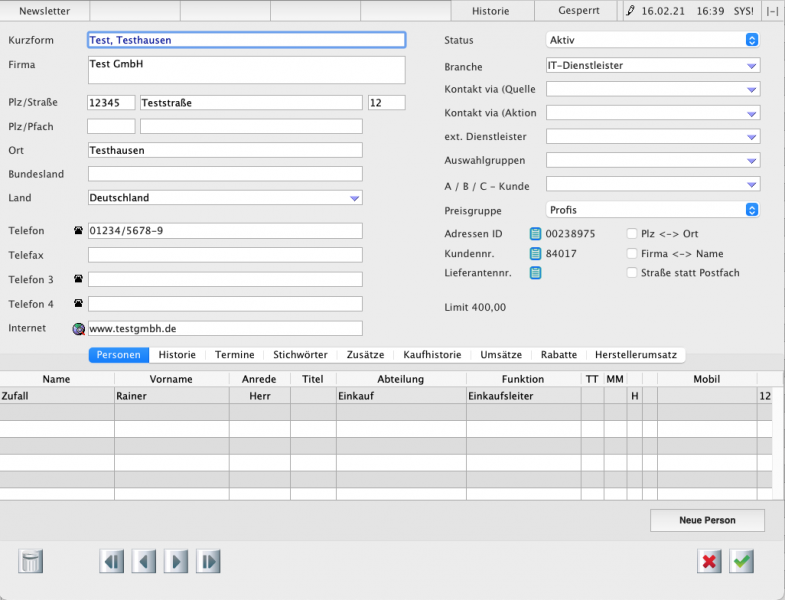This screenshot has width=785, height=600.
Task: Click the red X cancel icon
Action: click(709, 561)
